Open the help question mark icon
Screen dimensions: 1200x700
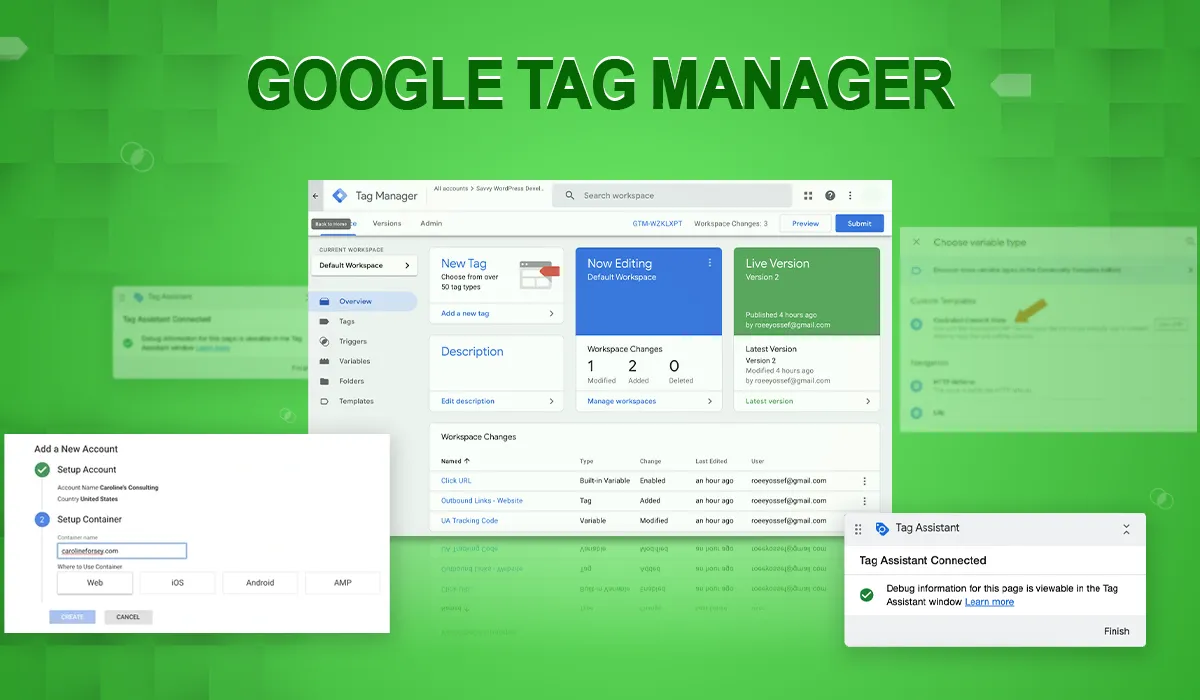click(x=829, y=196)
